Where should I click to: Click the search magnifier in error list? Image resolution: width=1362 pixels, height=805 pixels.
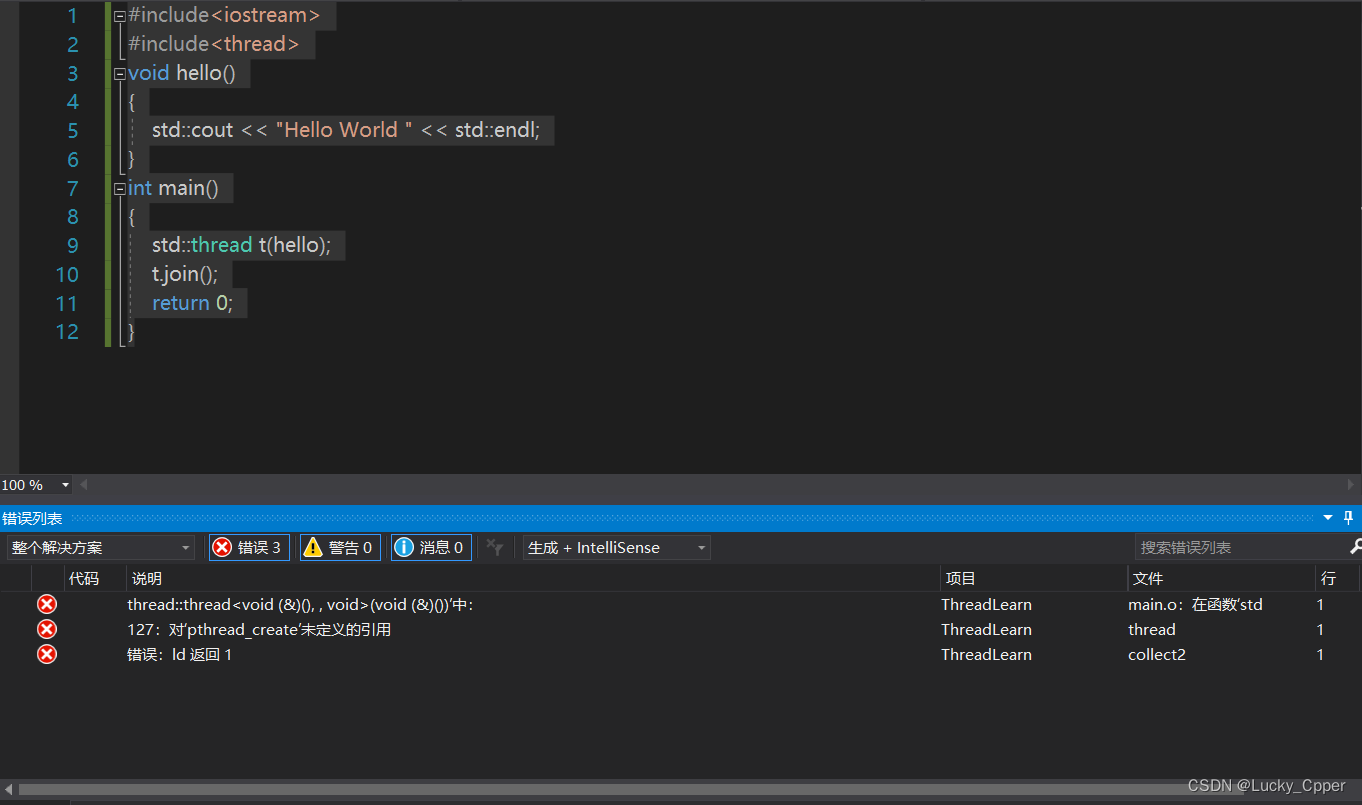pos(1355,547)
